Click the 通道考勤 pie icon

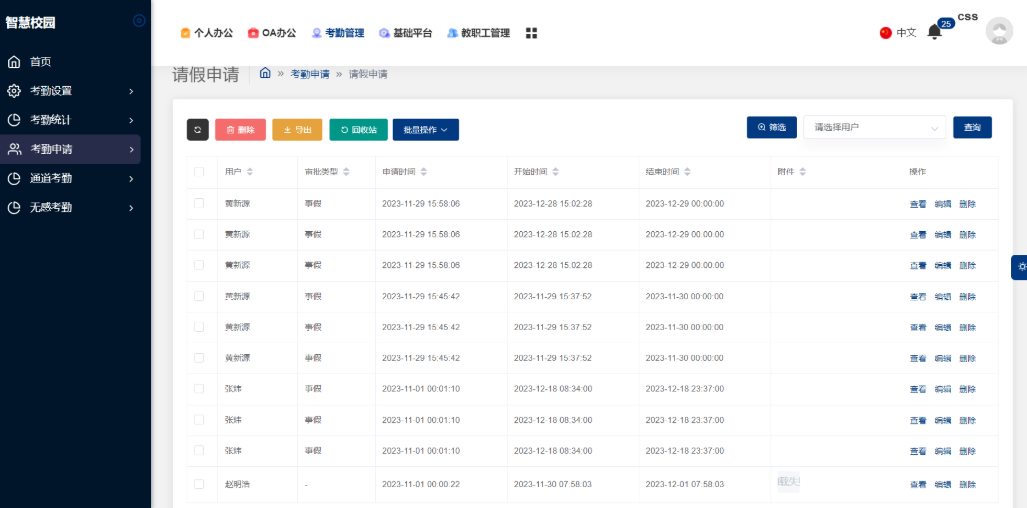(x=14, y=178)
